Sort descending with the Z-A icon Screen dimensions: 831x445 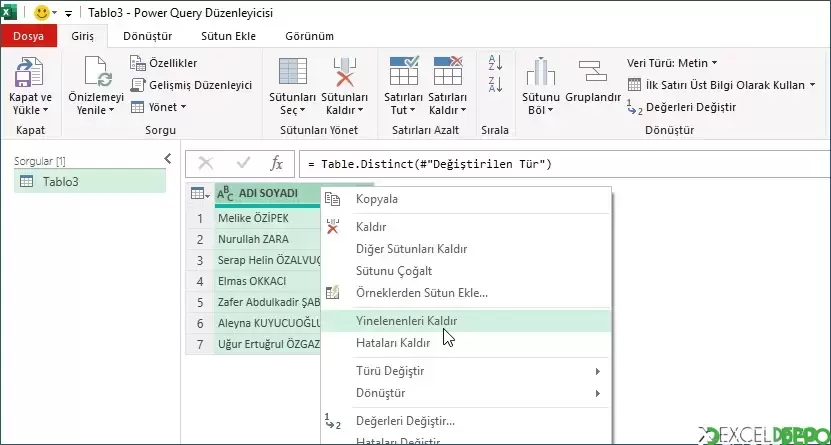click(x=495, y=84)
